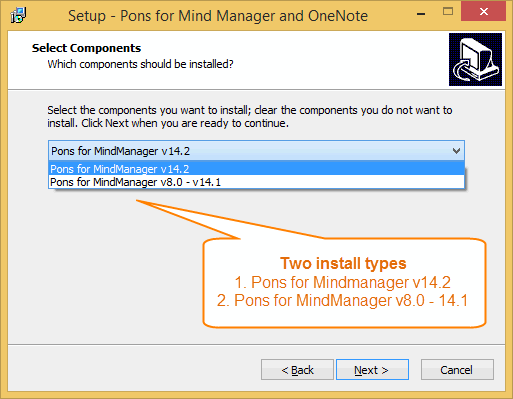Click the Setup - Pons title bar text
513x399 pixels.
[x=218, y=16]
